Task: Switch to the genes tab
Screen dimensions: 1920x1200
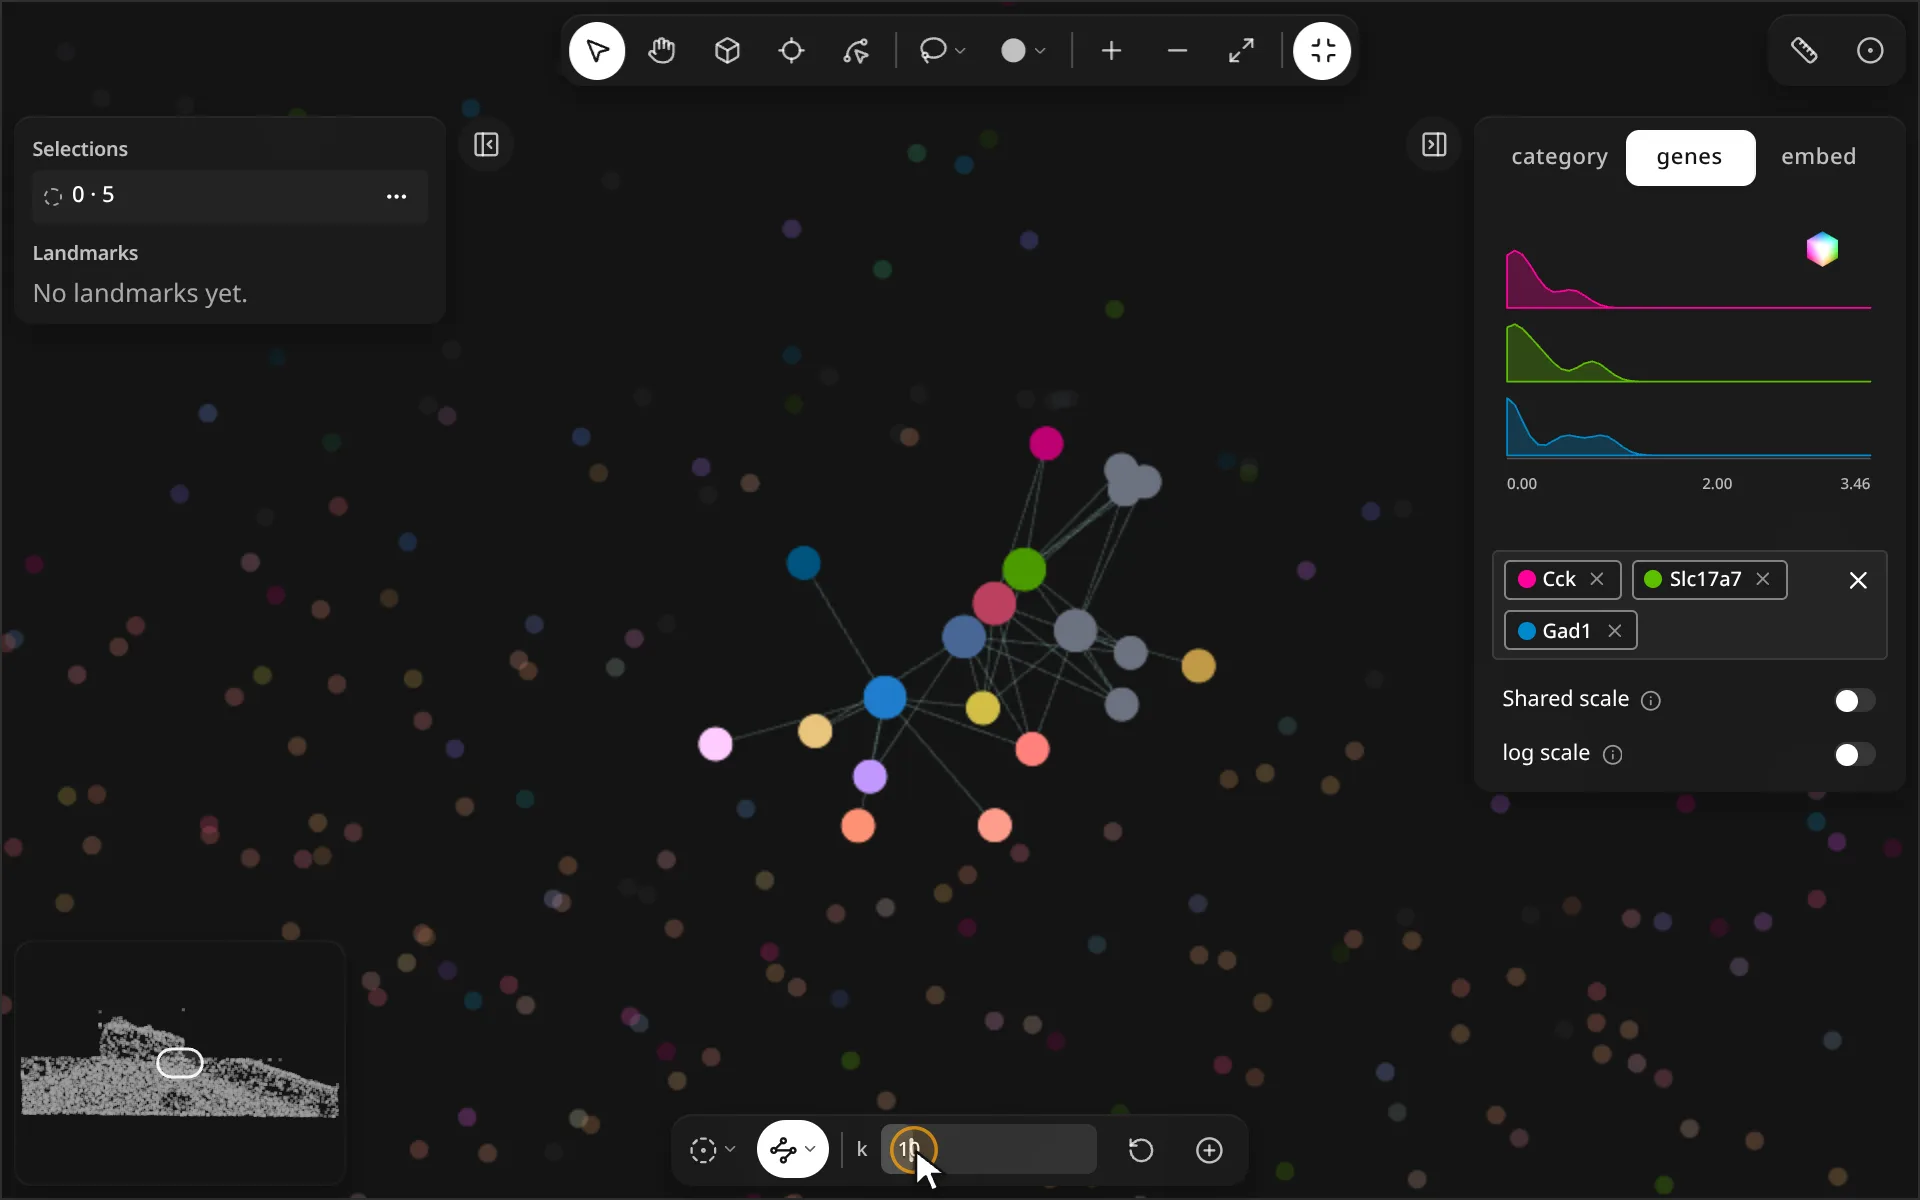Action: click(x=1690, y=157)
